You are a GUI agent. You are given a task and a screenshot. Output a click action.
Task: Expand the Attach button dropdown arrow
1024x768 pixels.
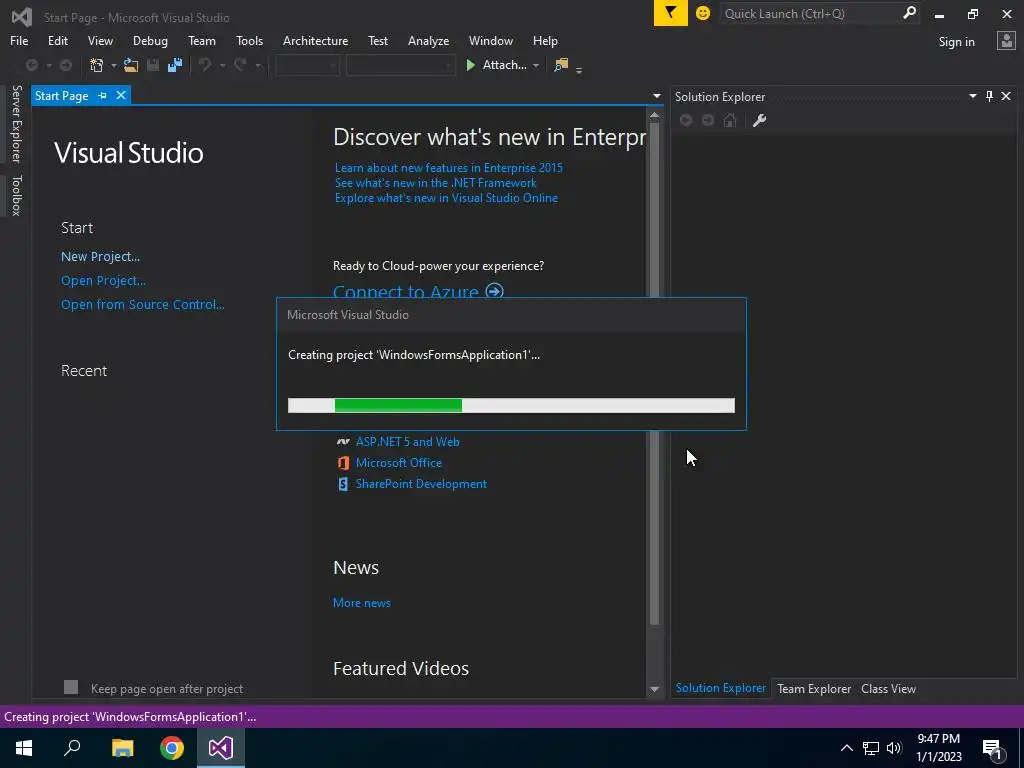tap(536, 65)
